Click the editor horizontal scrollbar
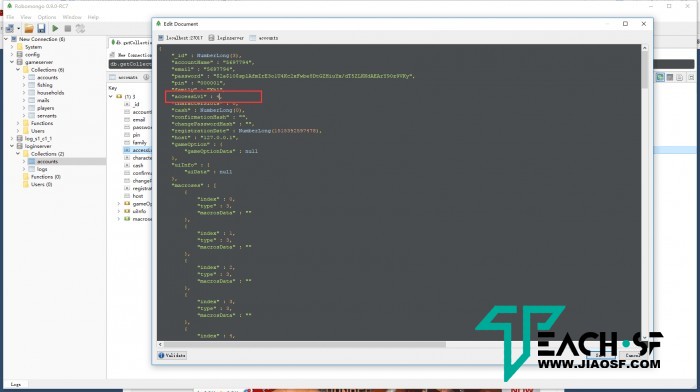Viewport: 700px width, 392px height. (x=304, y=344)
